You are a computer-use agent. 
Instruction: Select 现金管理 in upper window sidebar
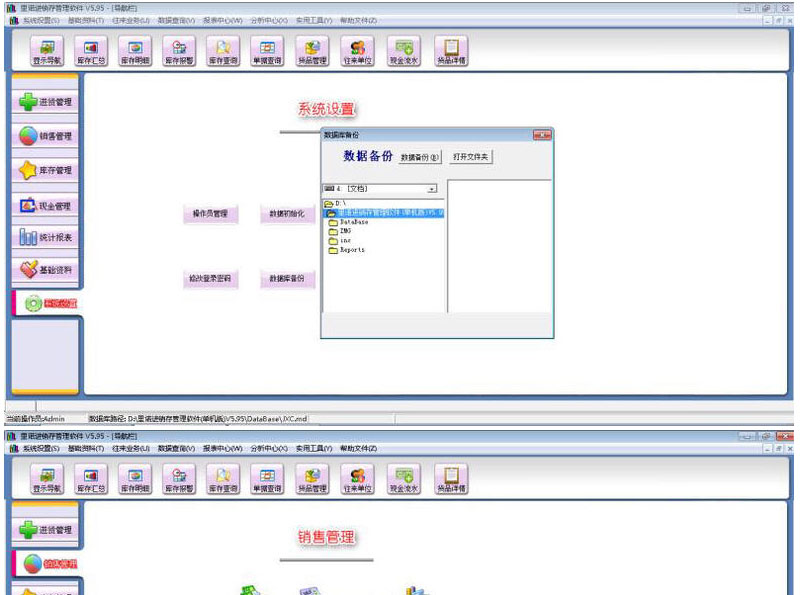(x=45, y=206)
